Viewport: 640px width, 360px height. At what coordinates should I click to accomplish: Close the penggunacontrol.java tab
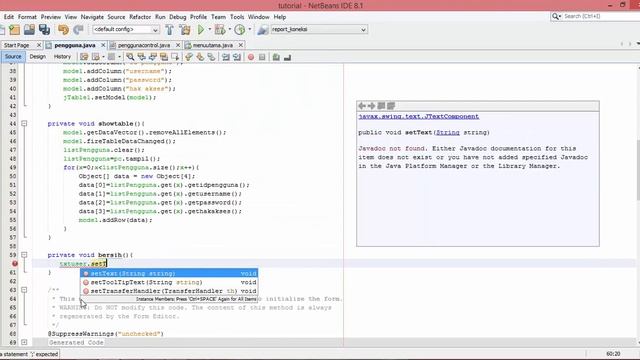(x=178, y=45)
